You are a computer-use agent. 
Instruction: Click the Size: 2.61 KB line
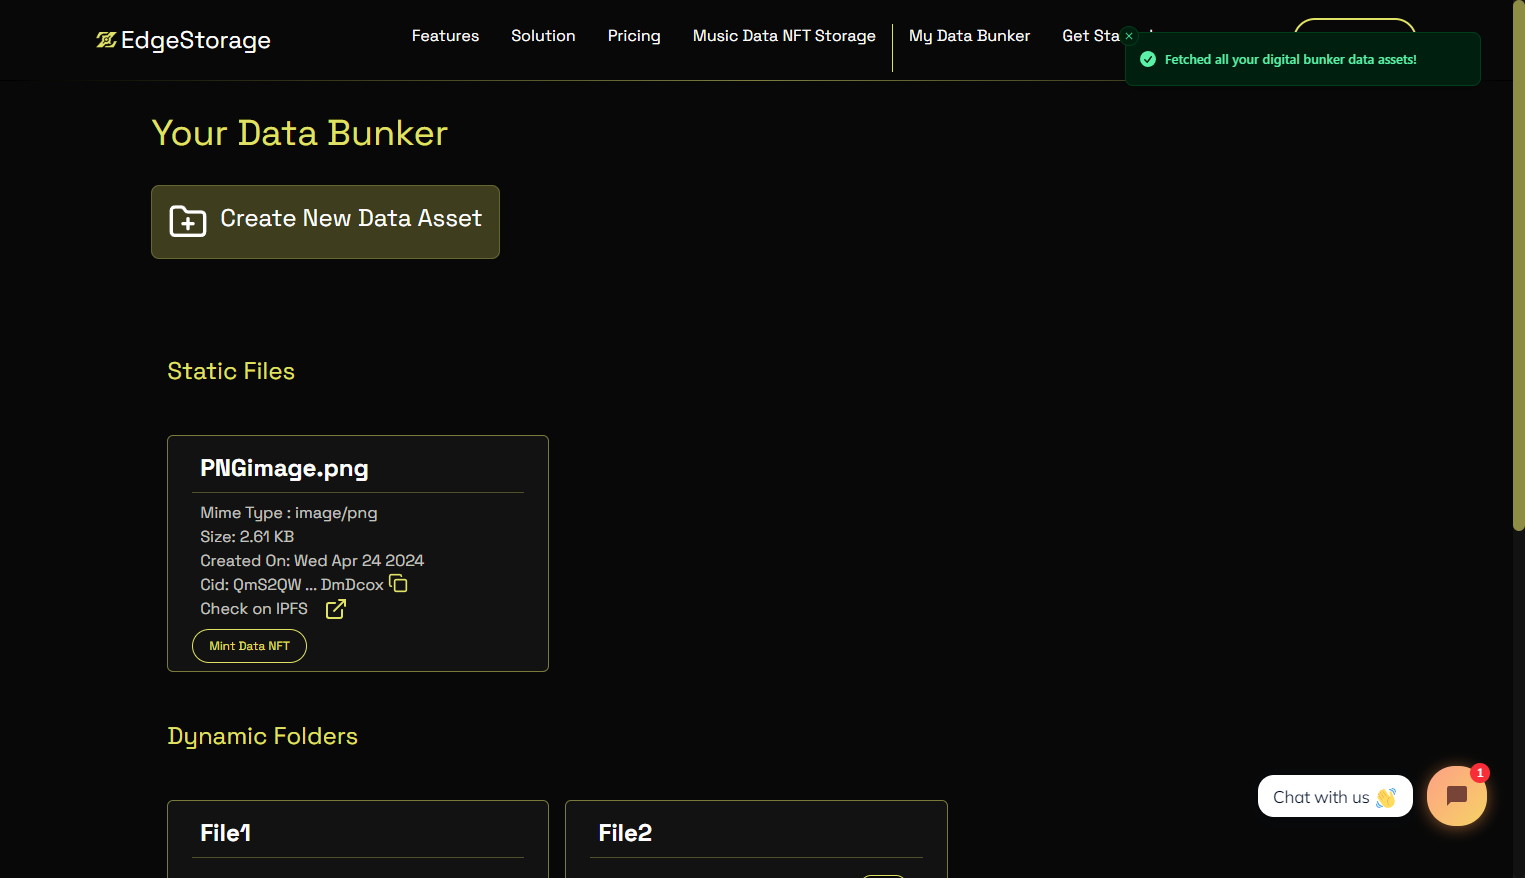(x=247, y=537)
